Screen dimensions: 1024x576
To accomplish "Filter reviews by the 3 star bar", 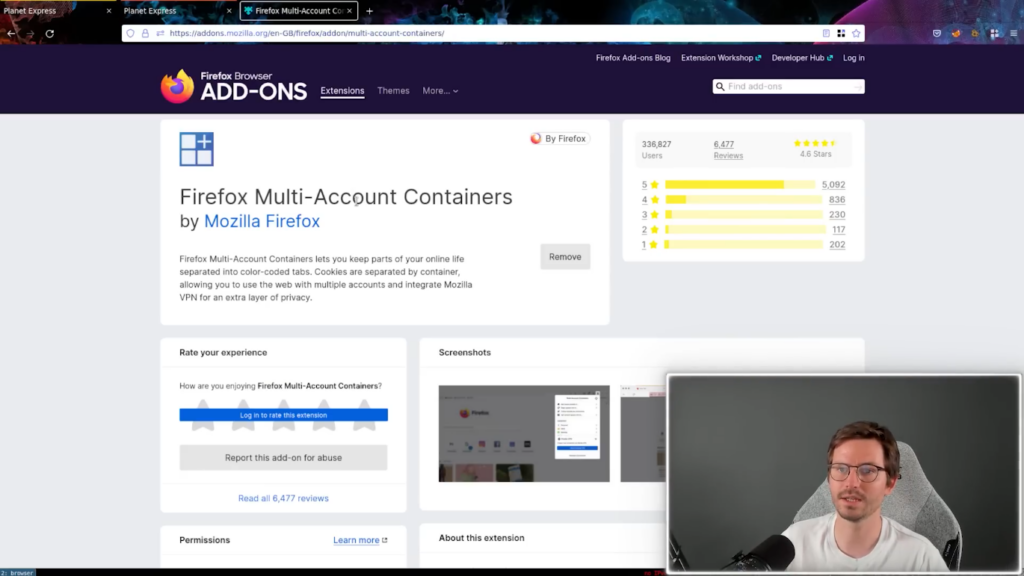I will click(743, 214).
